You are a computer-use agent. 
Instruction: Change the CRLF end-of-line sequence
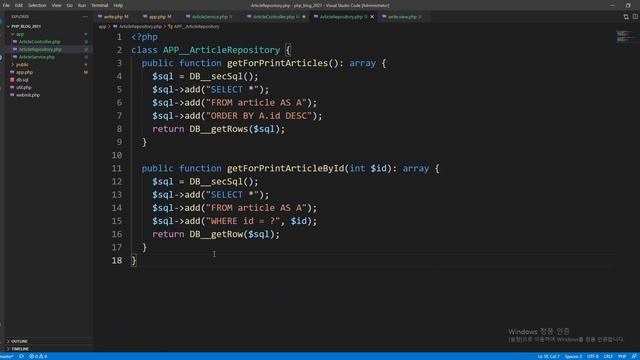[608, 356]
